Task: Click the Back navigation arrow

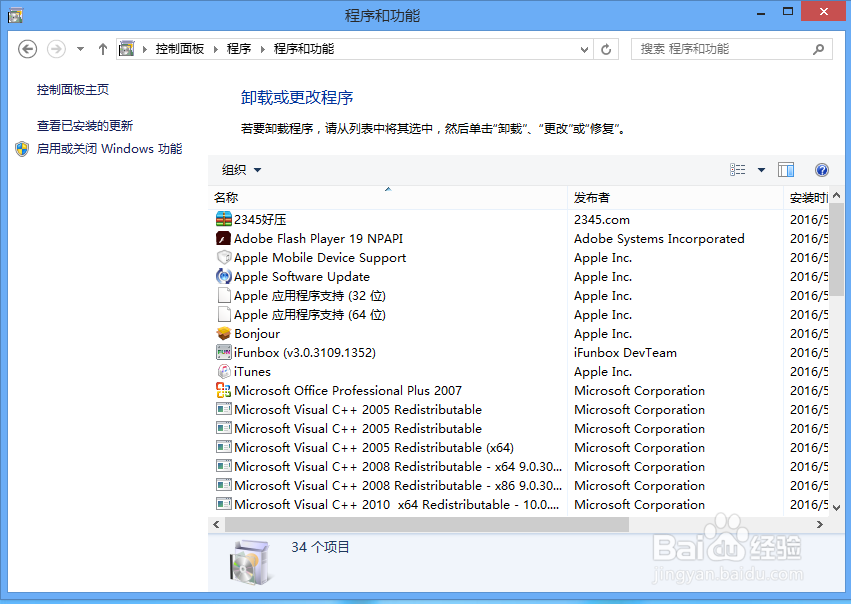Action: pyautogui.click(x=28, y=49)
